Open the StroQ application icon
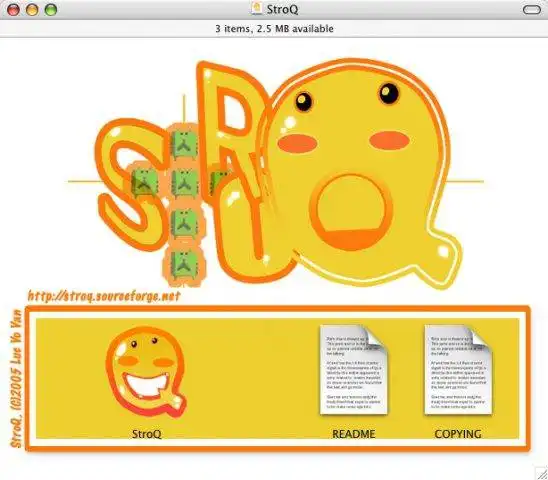The width and height of the screenshot is (548, 480). pos(146,372)
